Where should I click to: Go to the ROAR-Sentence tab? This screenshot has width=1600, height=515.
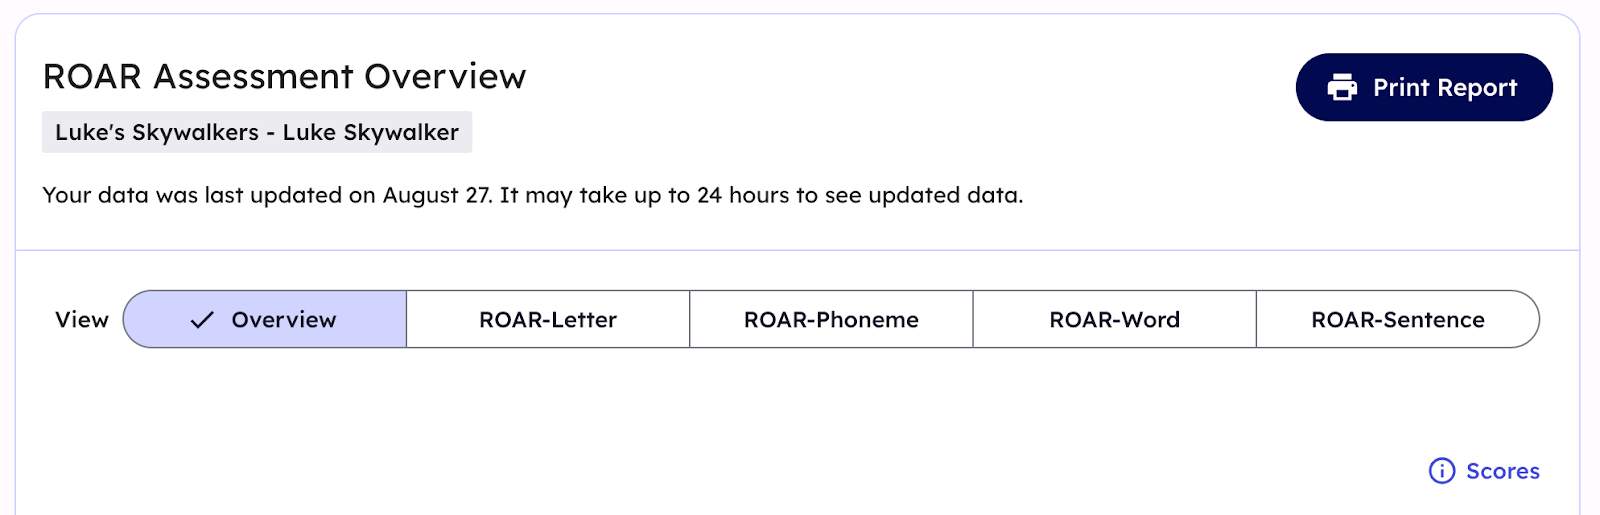(1397, 320)
